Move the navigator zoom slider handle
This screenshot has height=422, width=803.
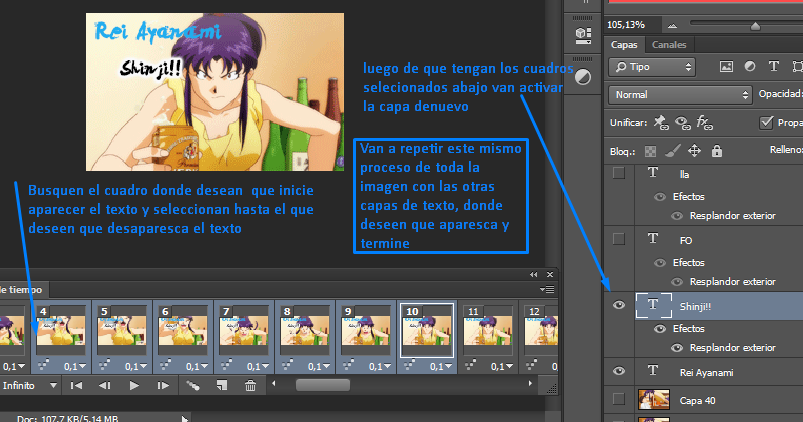point(755,26)
